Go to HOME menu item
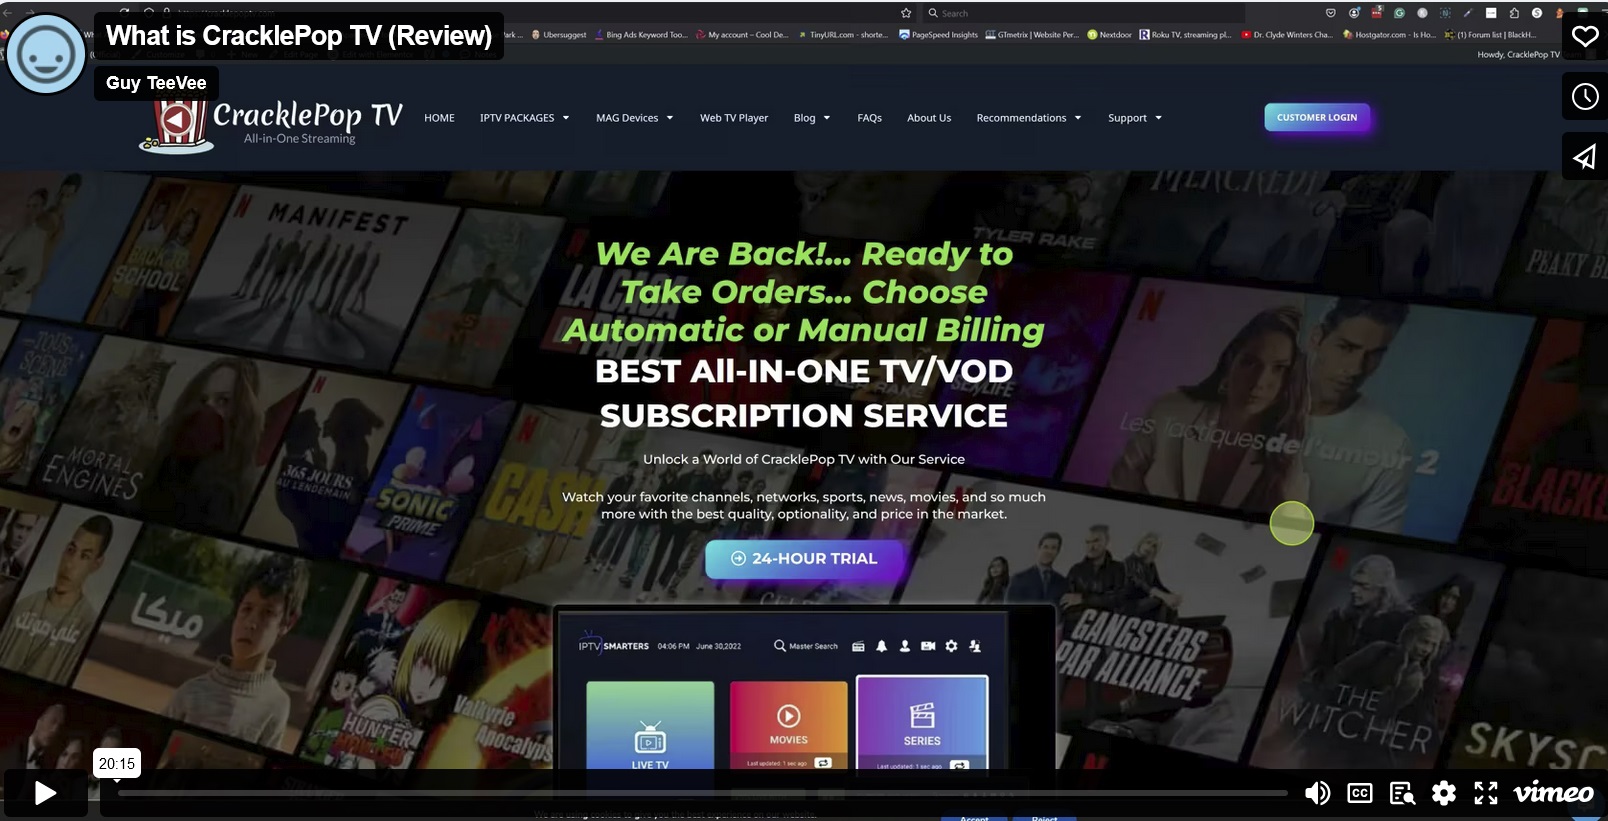The height and width of the screenshot is (821, 1608). [x=439, y=118]
